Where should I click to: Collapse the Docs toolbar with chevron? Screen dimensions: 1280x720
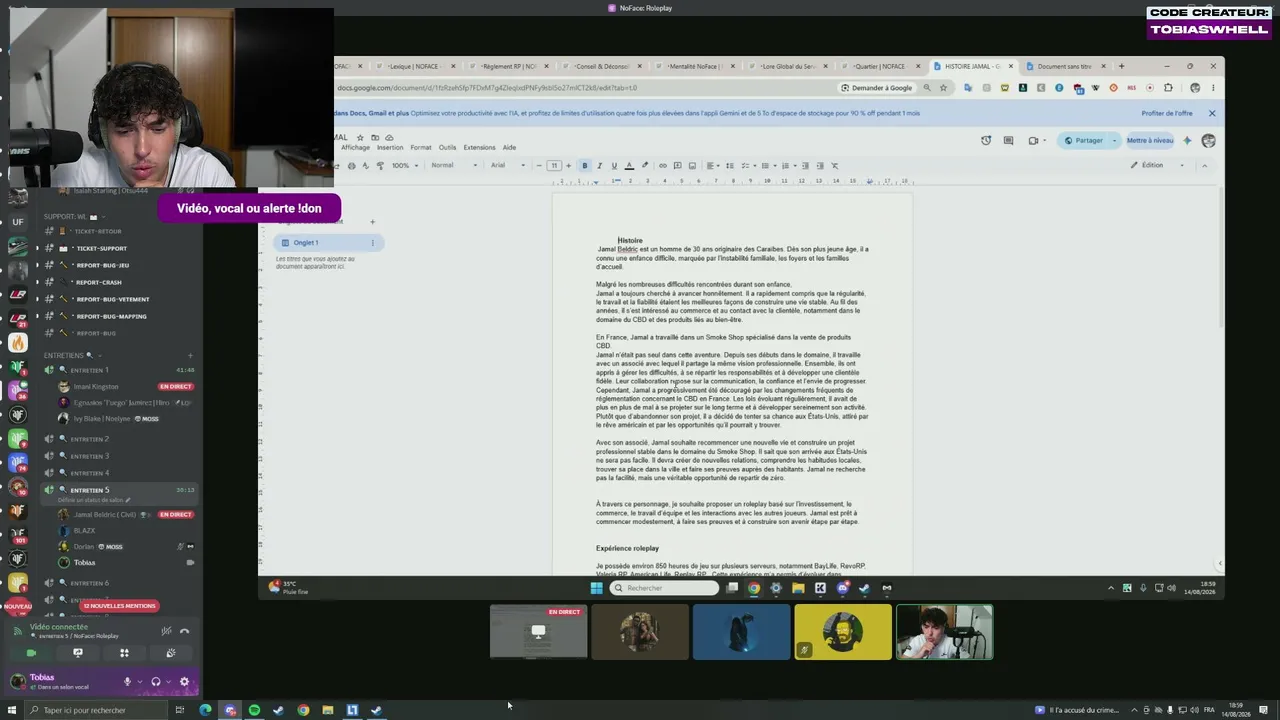coord(1204,165)
